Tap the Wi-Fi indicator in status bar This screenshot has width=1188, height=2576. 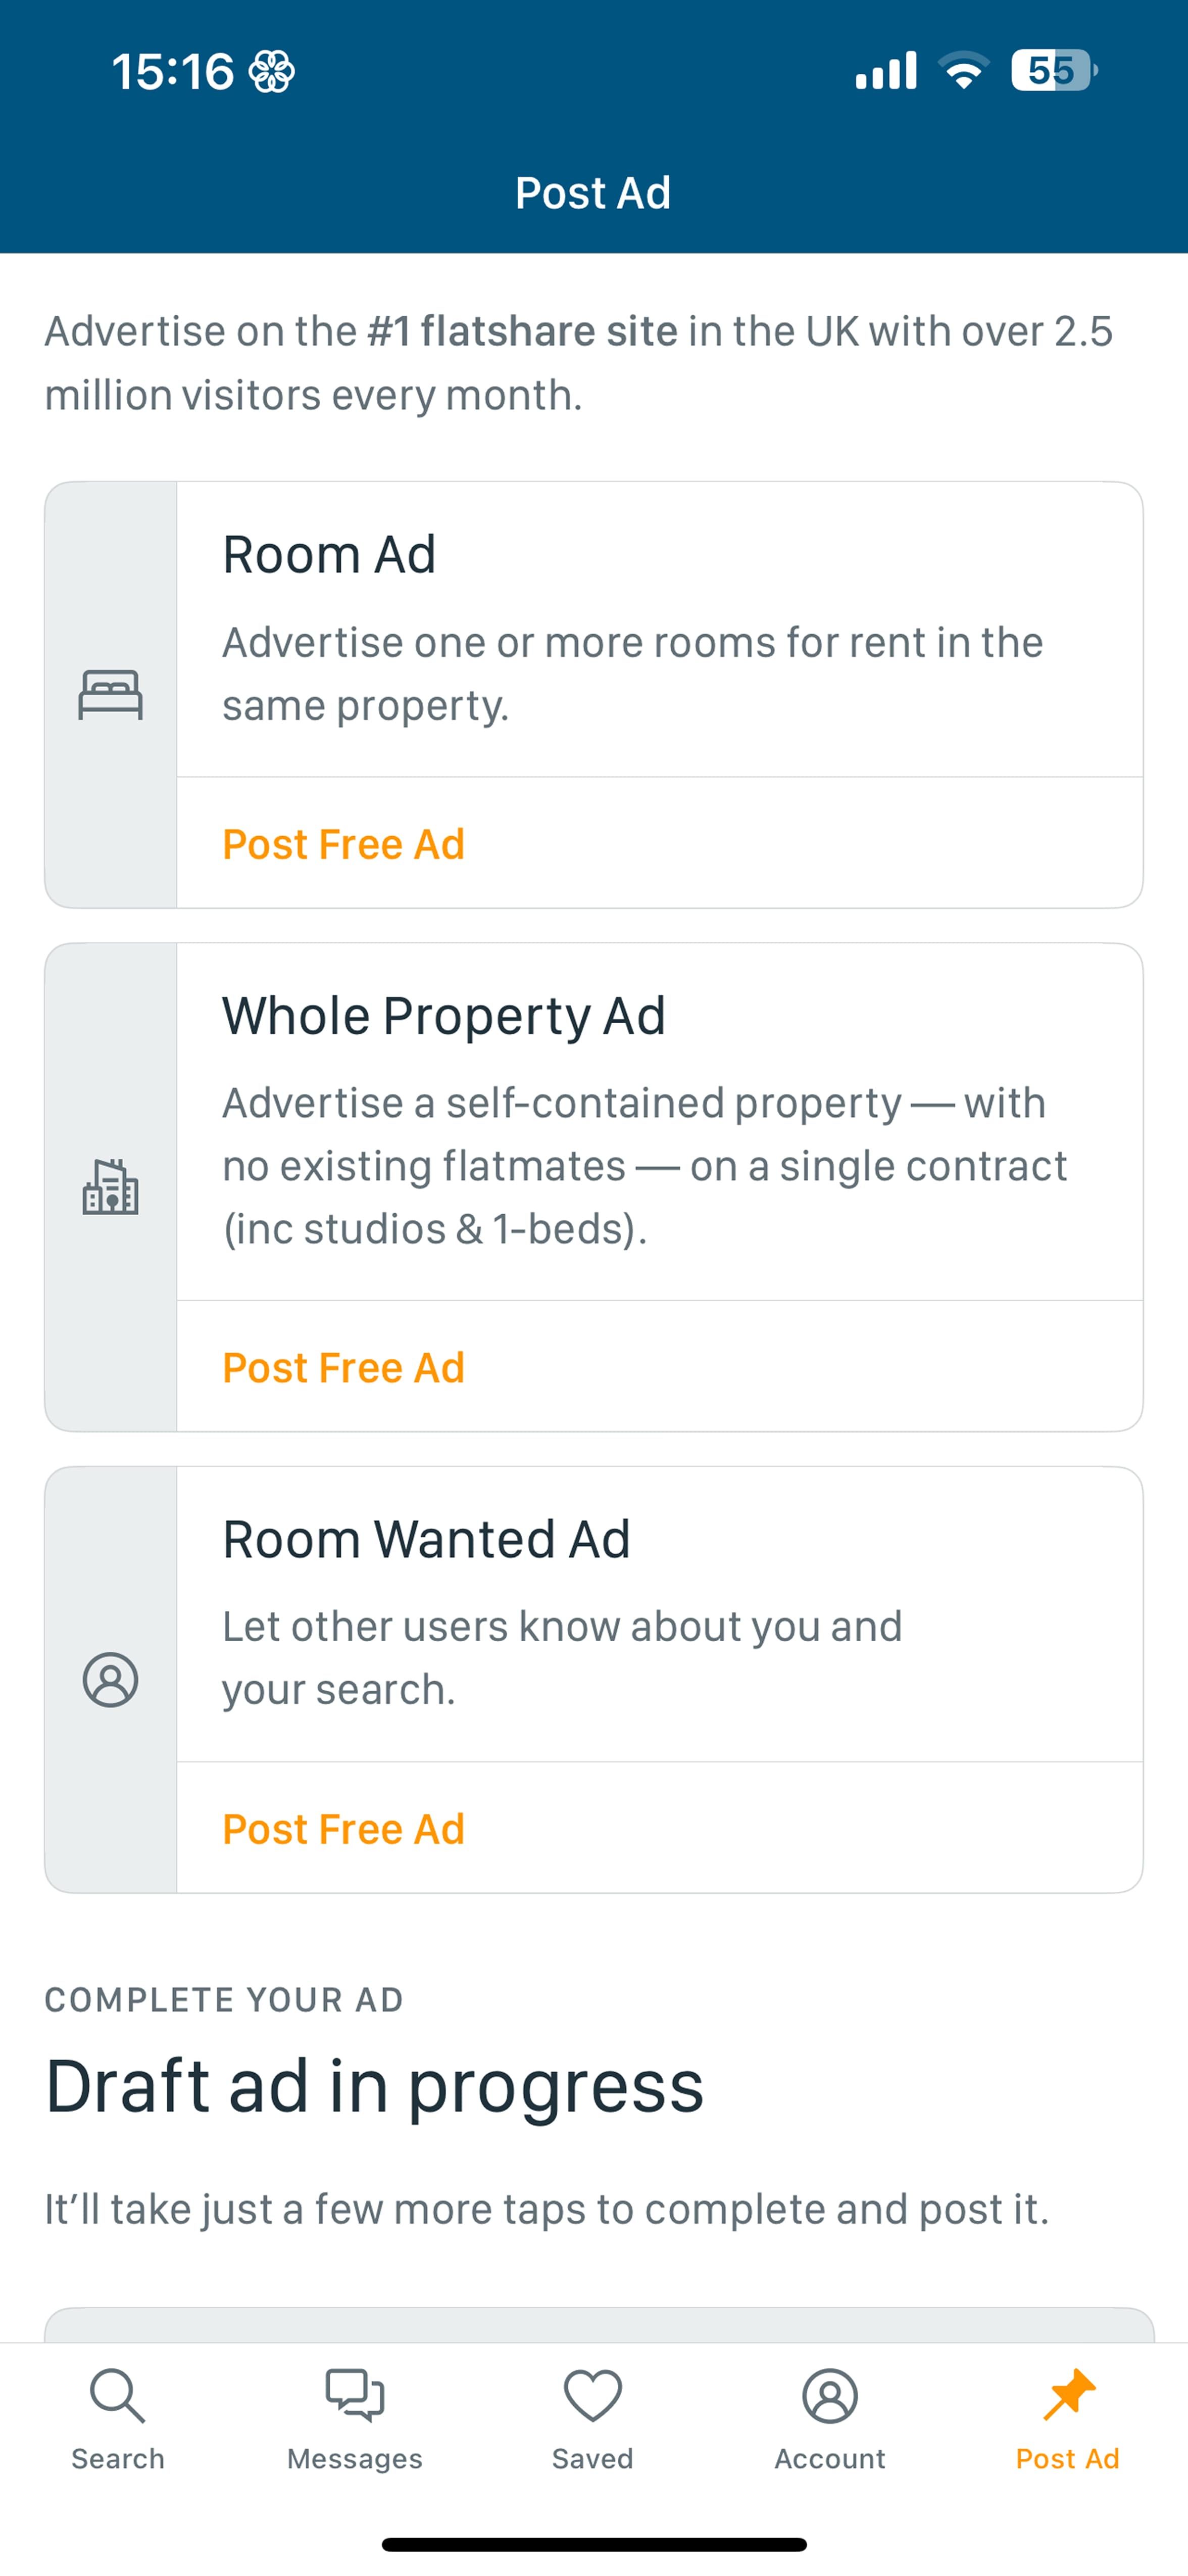(x=963, y=71)
